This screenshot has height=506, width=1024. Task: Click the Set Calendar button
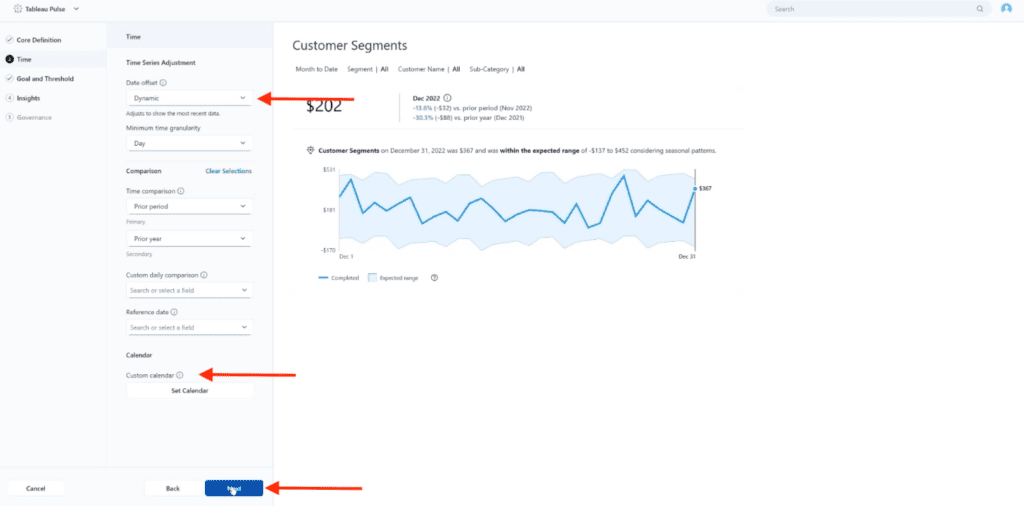coord(189,390)
